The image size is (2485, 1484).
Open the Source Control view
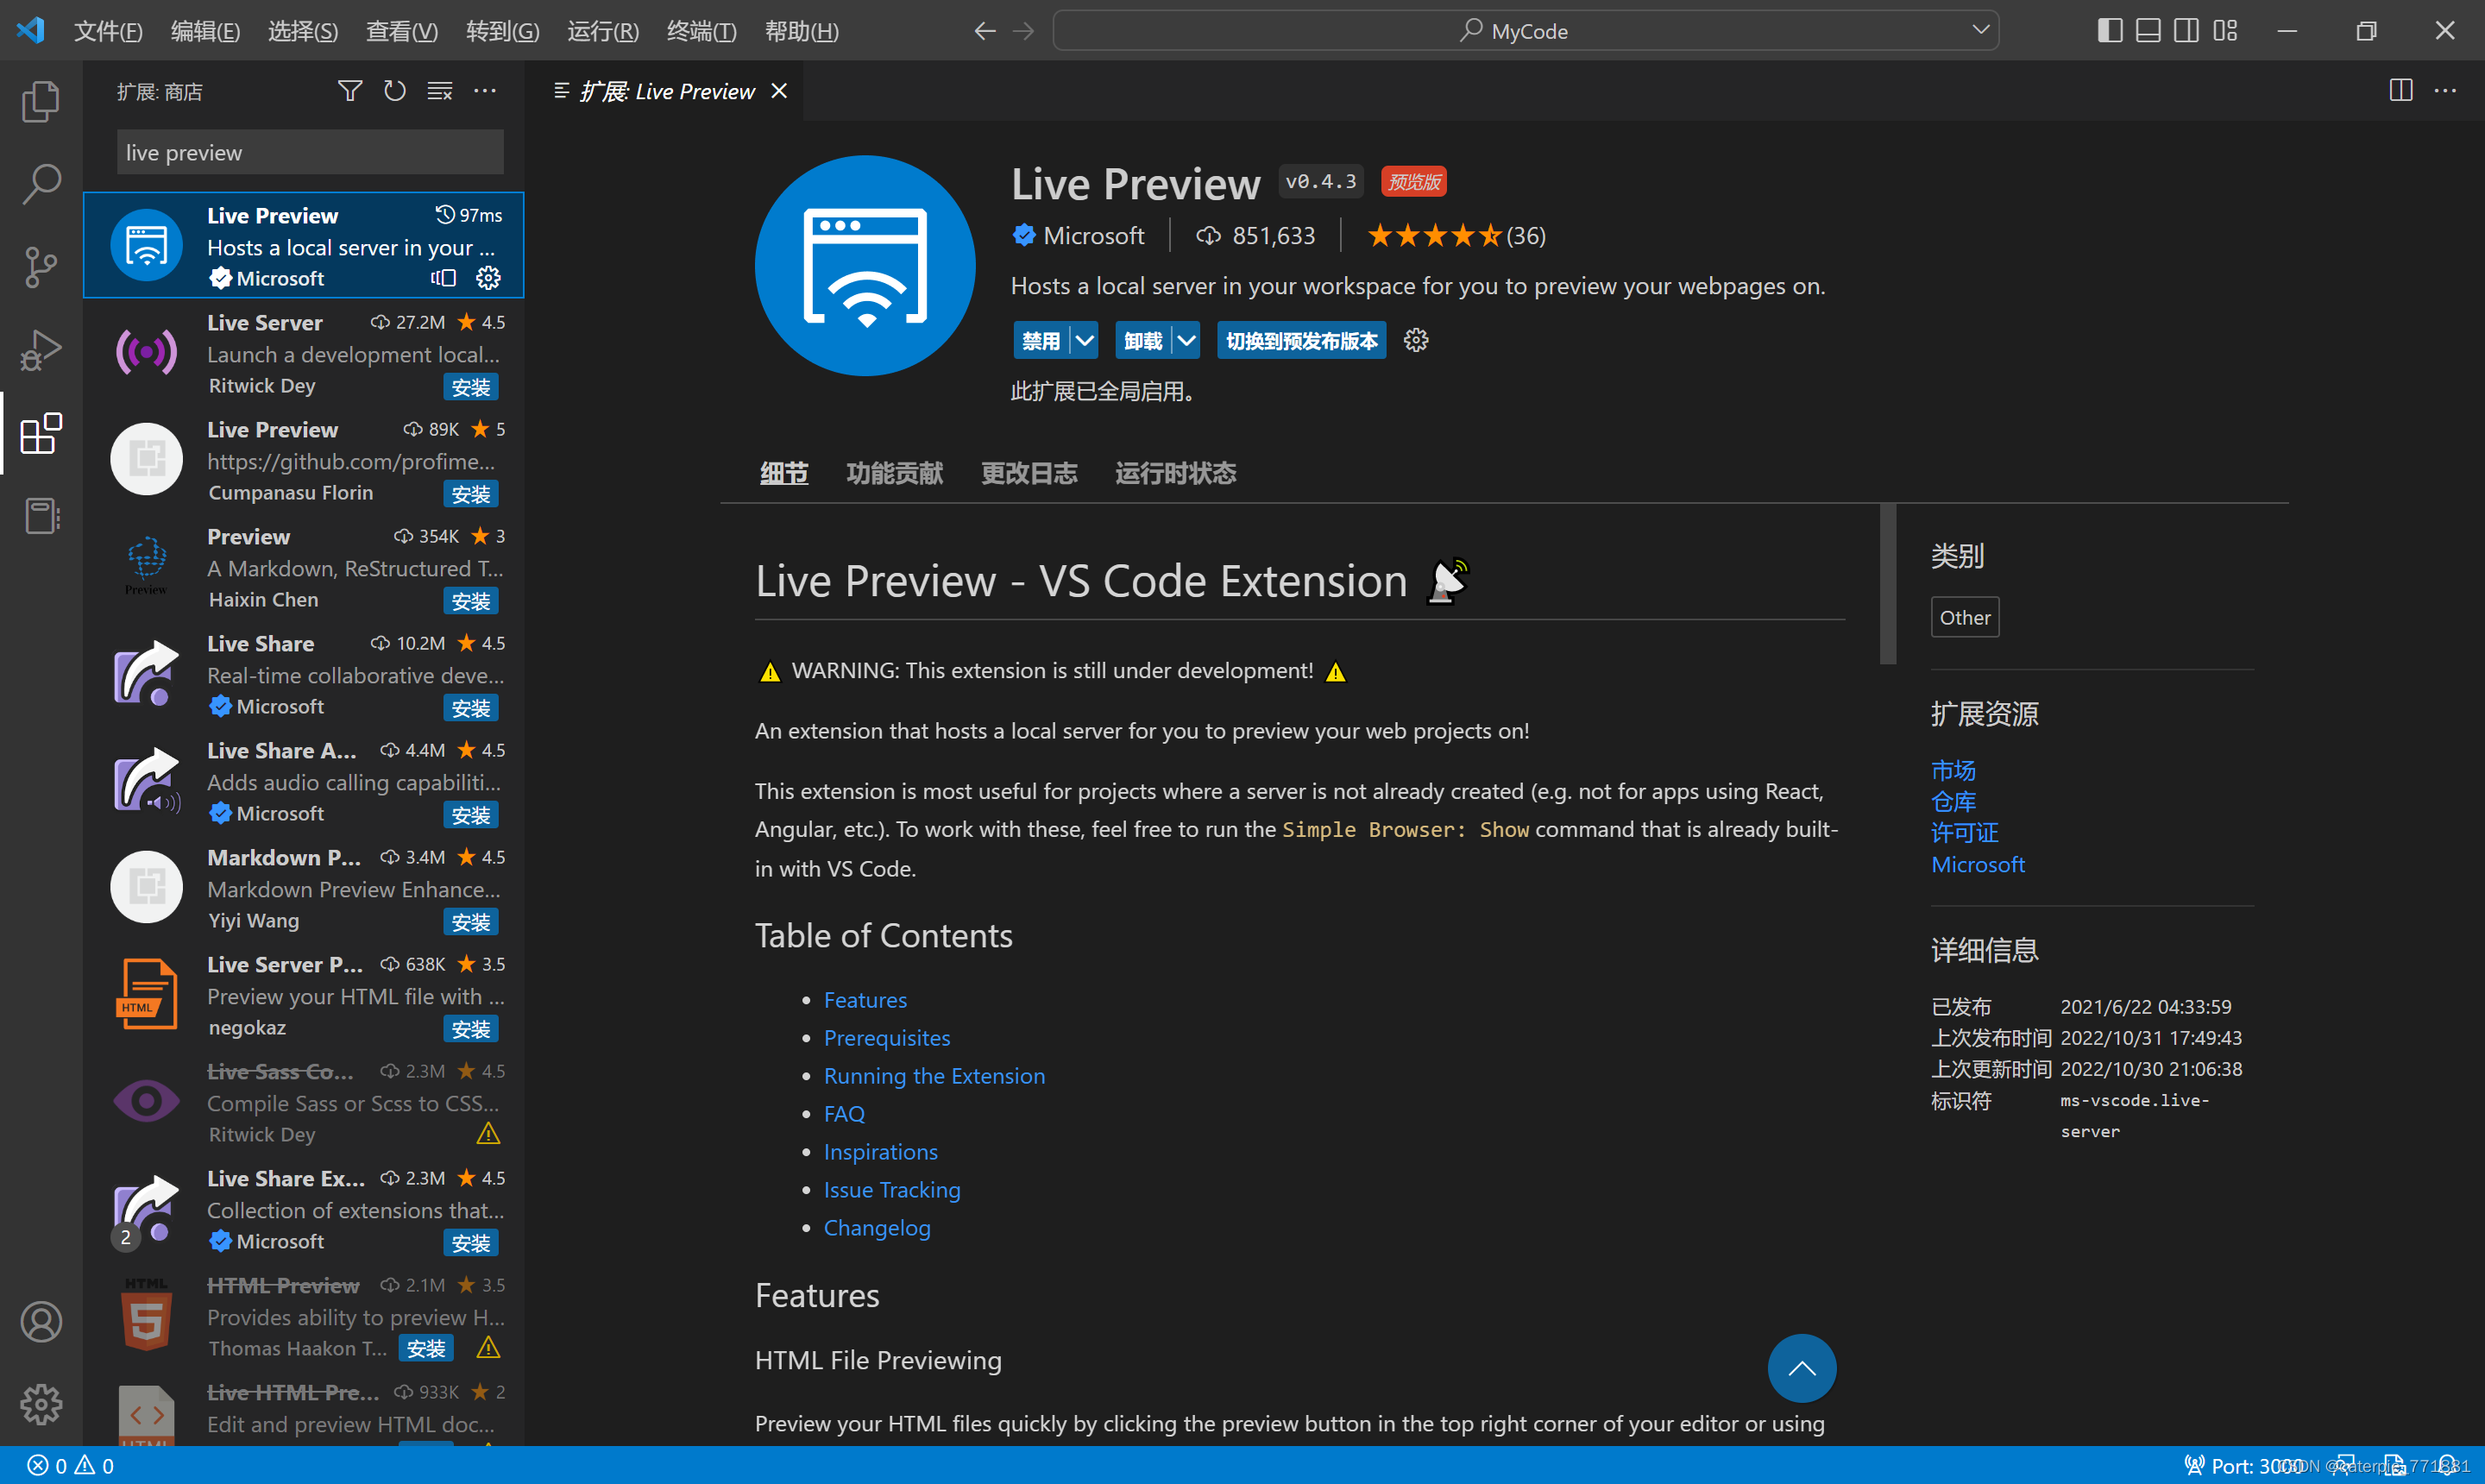pyautogui.click(x=41, y=267)
